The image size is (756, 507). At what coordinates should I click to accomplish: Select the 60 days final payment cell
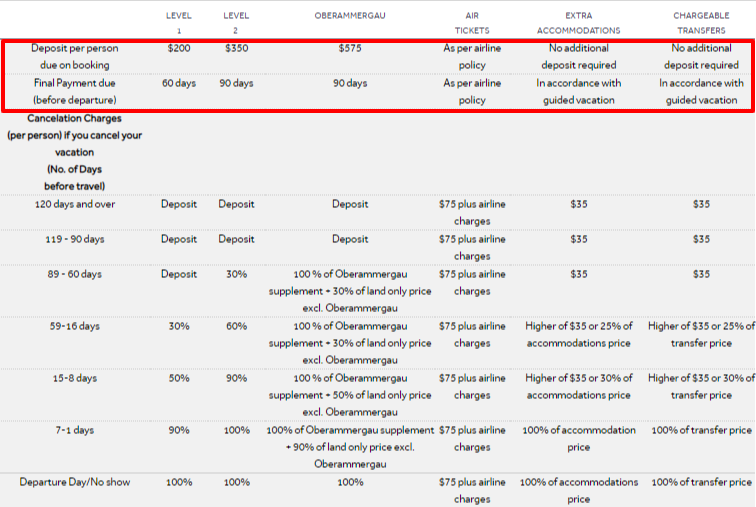point(179,83)
